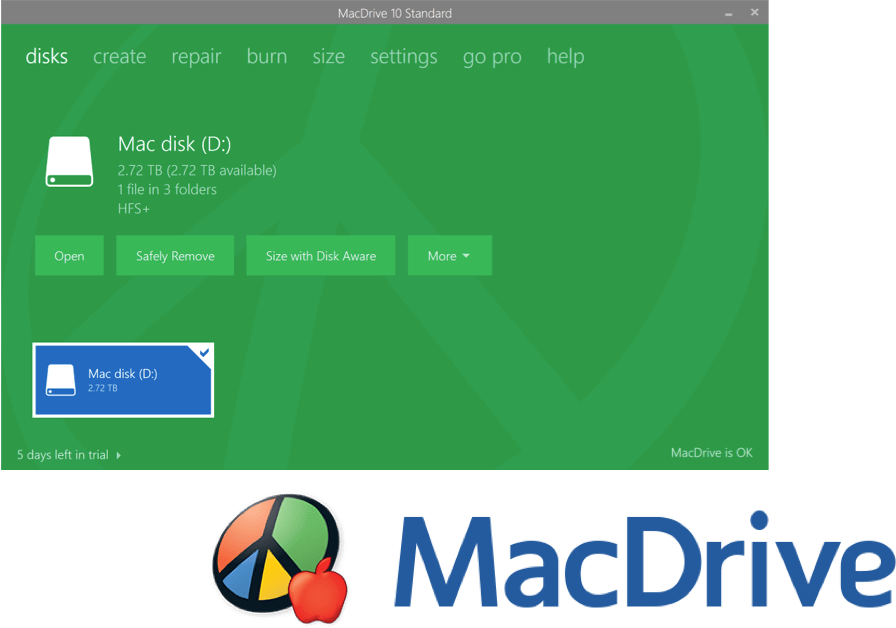Switch to the disks tab
The width and height of the screenshot is (896, 628).
[x=46, y=57]
